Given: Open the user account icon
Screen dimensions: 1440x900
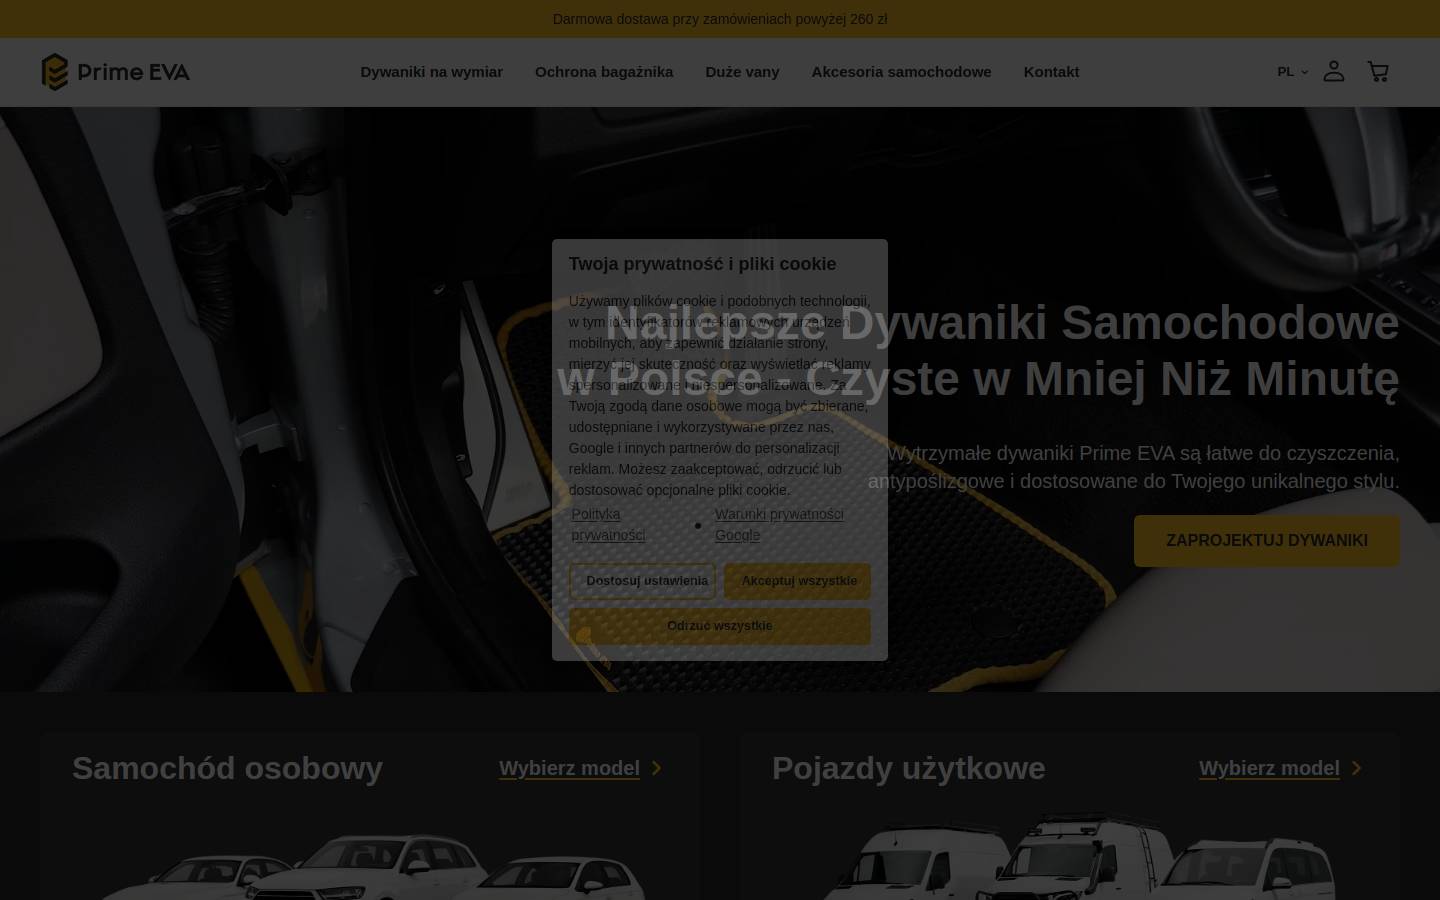Looking at the screenshot, I should [1334, 71].
